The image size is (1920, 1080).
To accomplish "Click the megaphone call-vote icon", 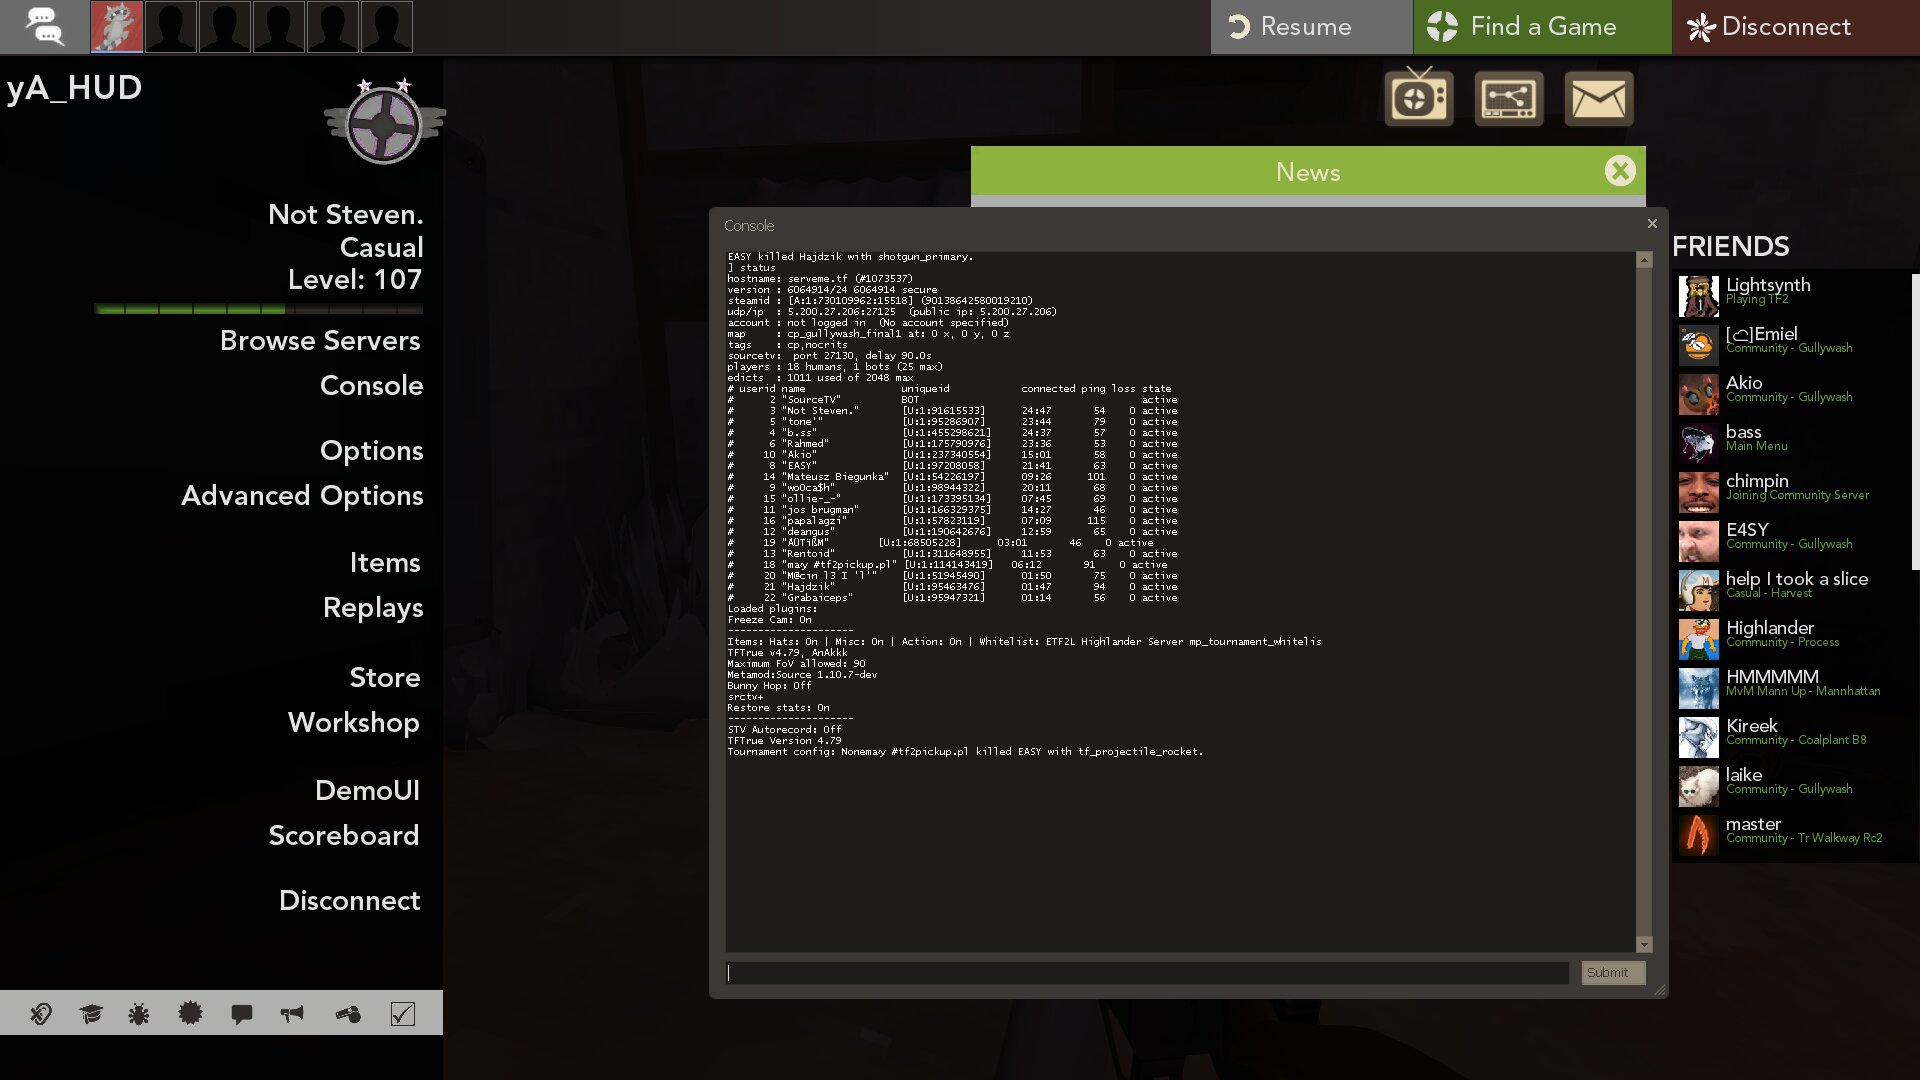I will [292, 1014].
